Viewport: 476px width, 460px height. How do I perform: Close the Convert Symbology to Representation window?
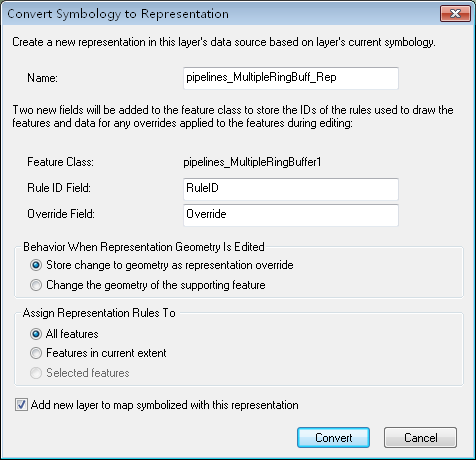tap(455, 13)
